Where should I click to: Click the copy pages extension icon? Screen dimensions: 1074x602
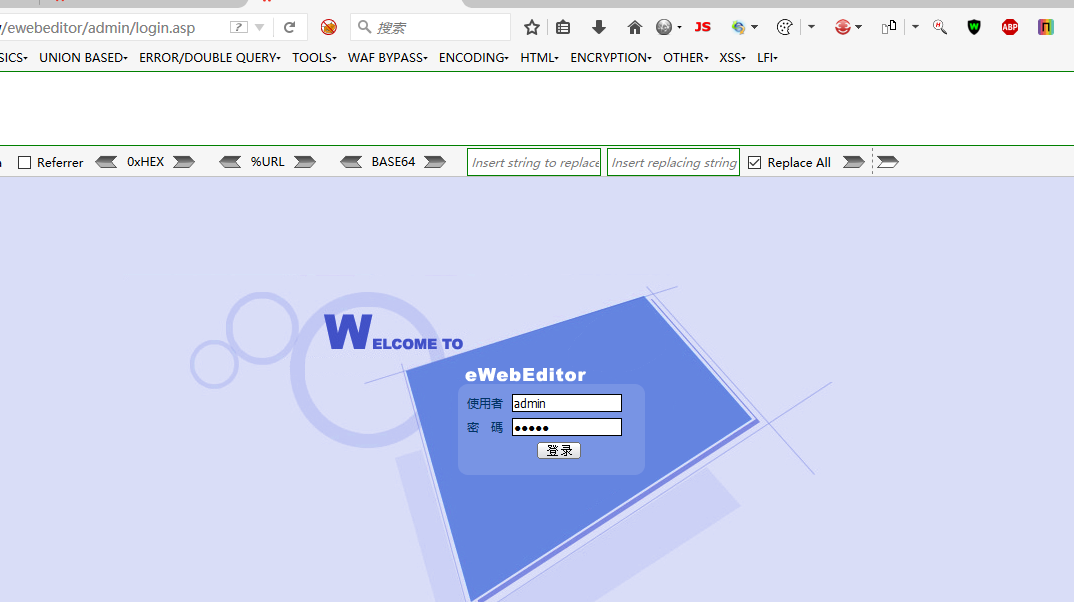pyautogui.click(x=889, y=27)
